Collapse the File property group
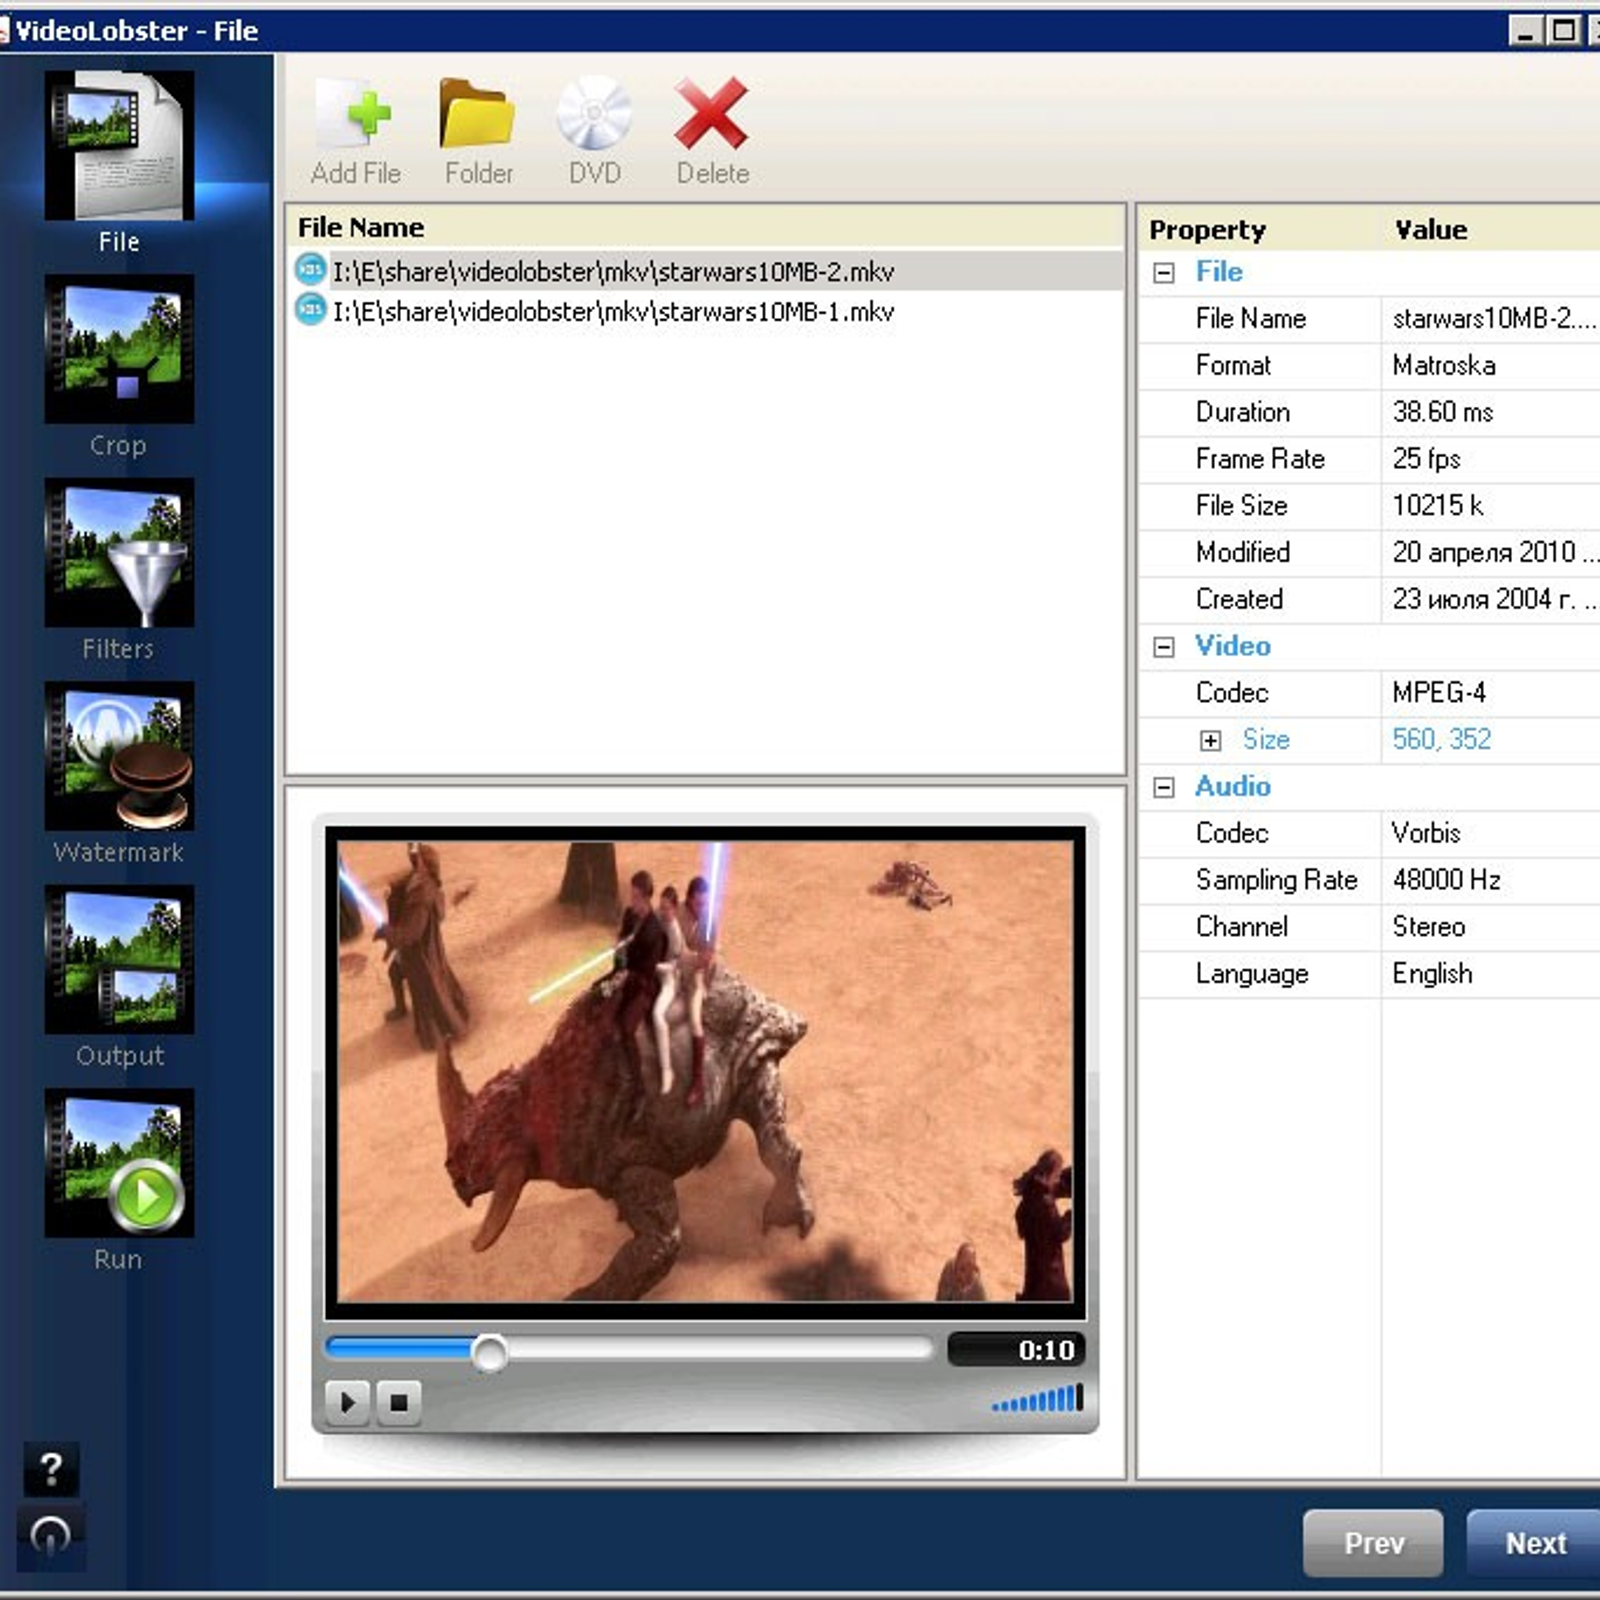This screenshot has height=1600, width=1600. [x=1164, y=272]
